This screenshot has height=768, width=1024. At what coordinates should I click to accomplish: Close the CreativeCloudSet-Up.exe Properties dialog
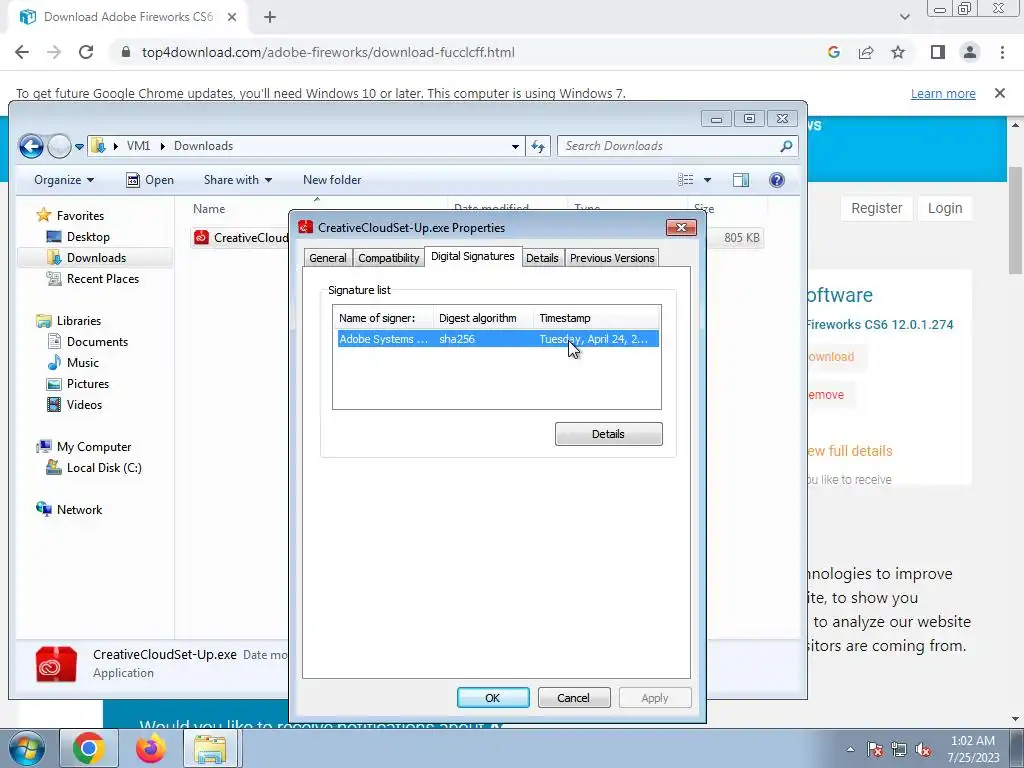681,227
